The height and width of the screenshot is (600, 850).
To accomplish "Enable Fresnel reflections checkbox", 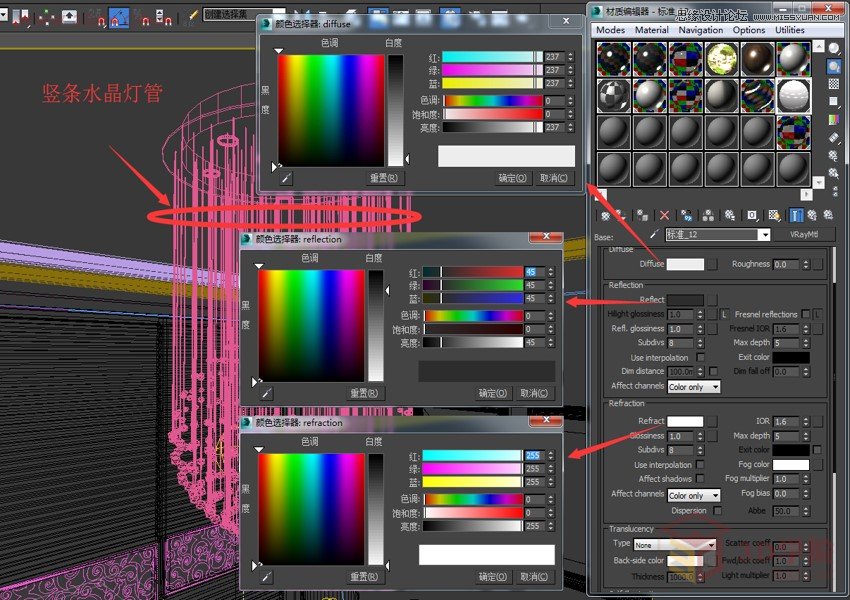I will coord(806,313).
